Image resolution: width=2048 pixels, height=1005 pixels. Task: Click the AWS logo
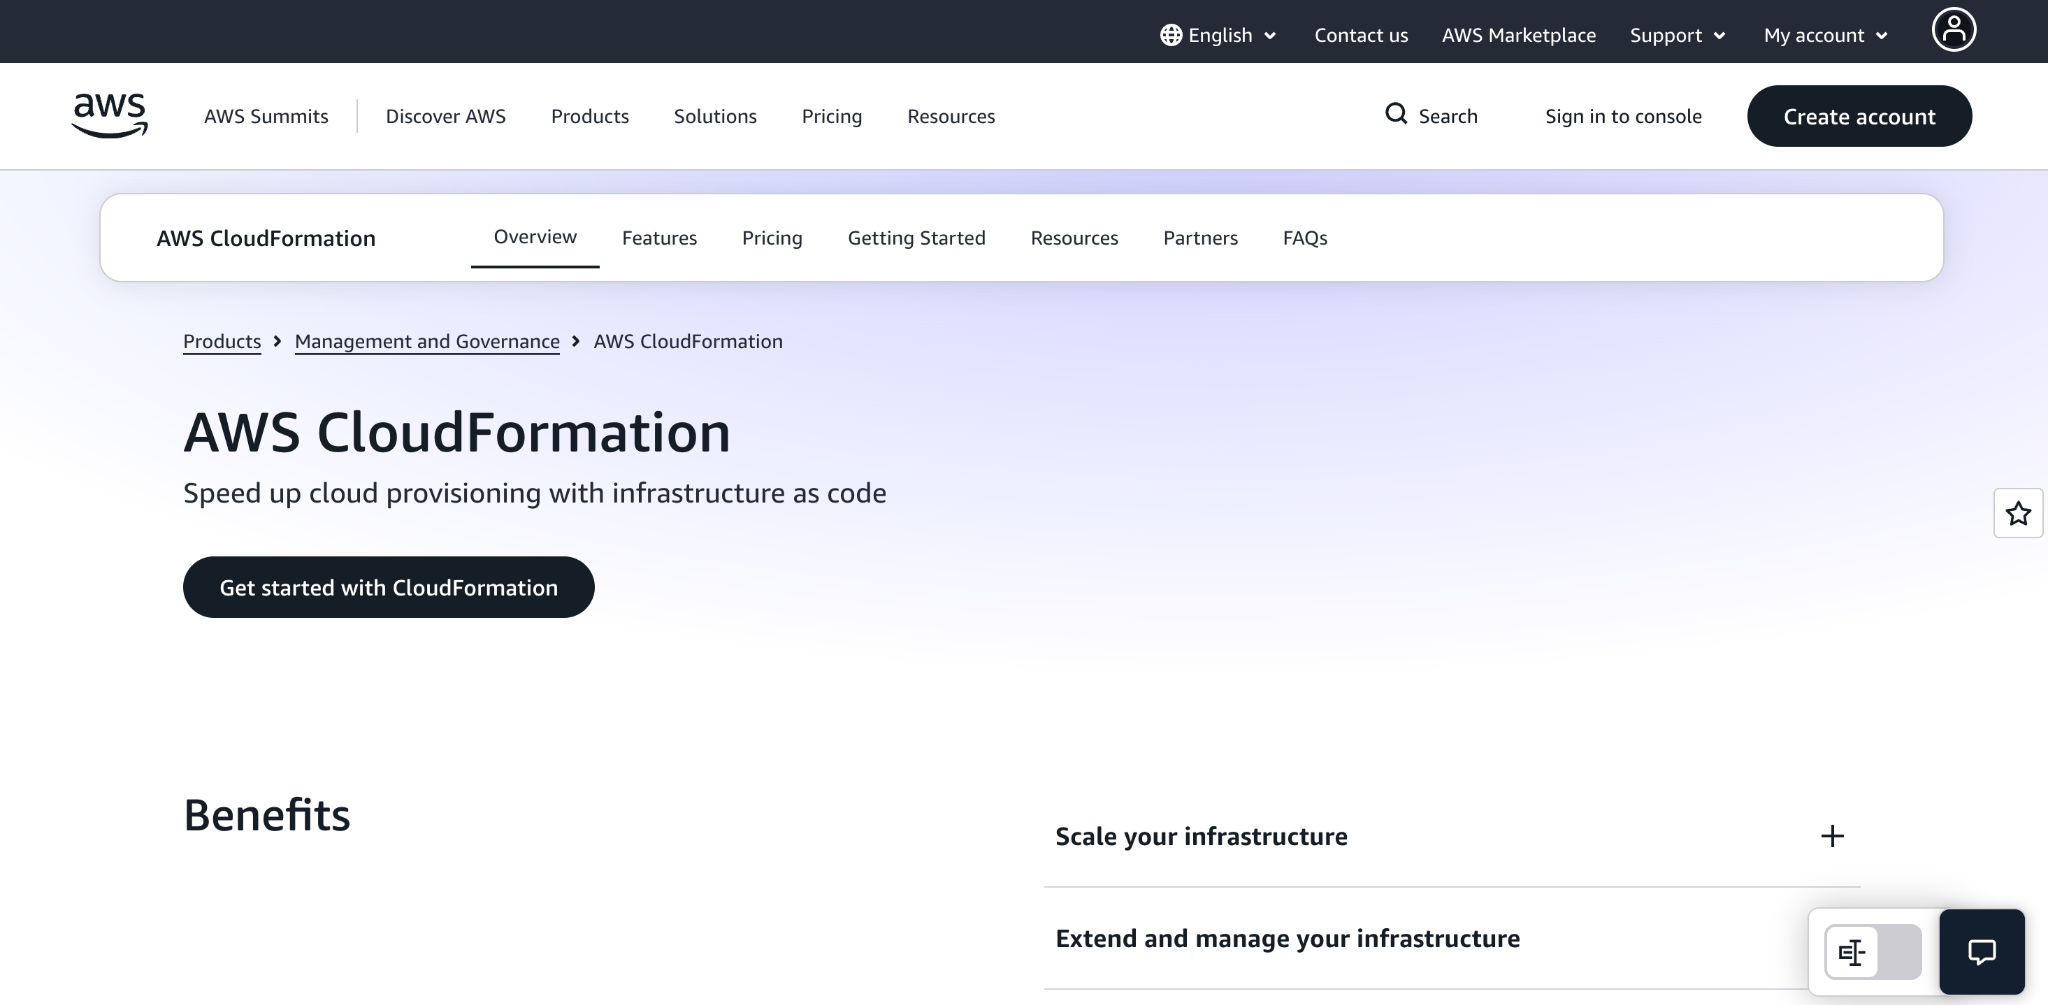[110, 116]
